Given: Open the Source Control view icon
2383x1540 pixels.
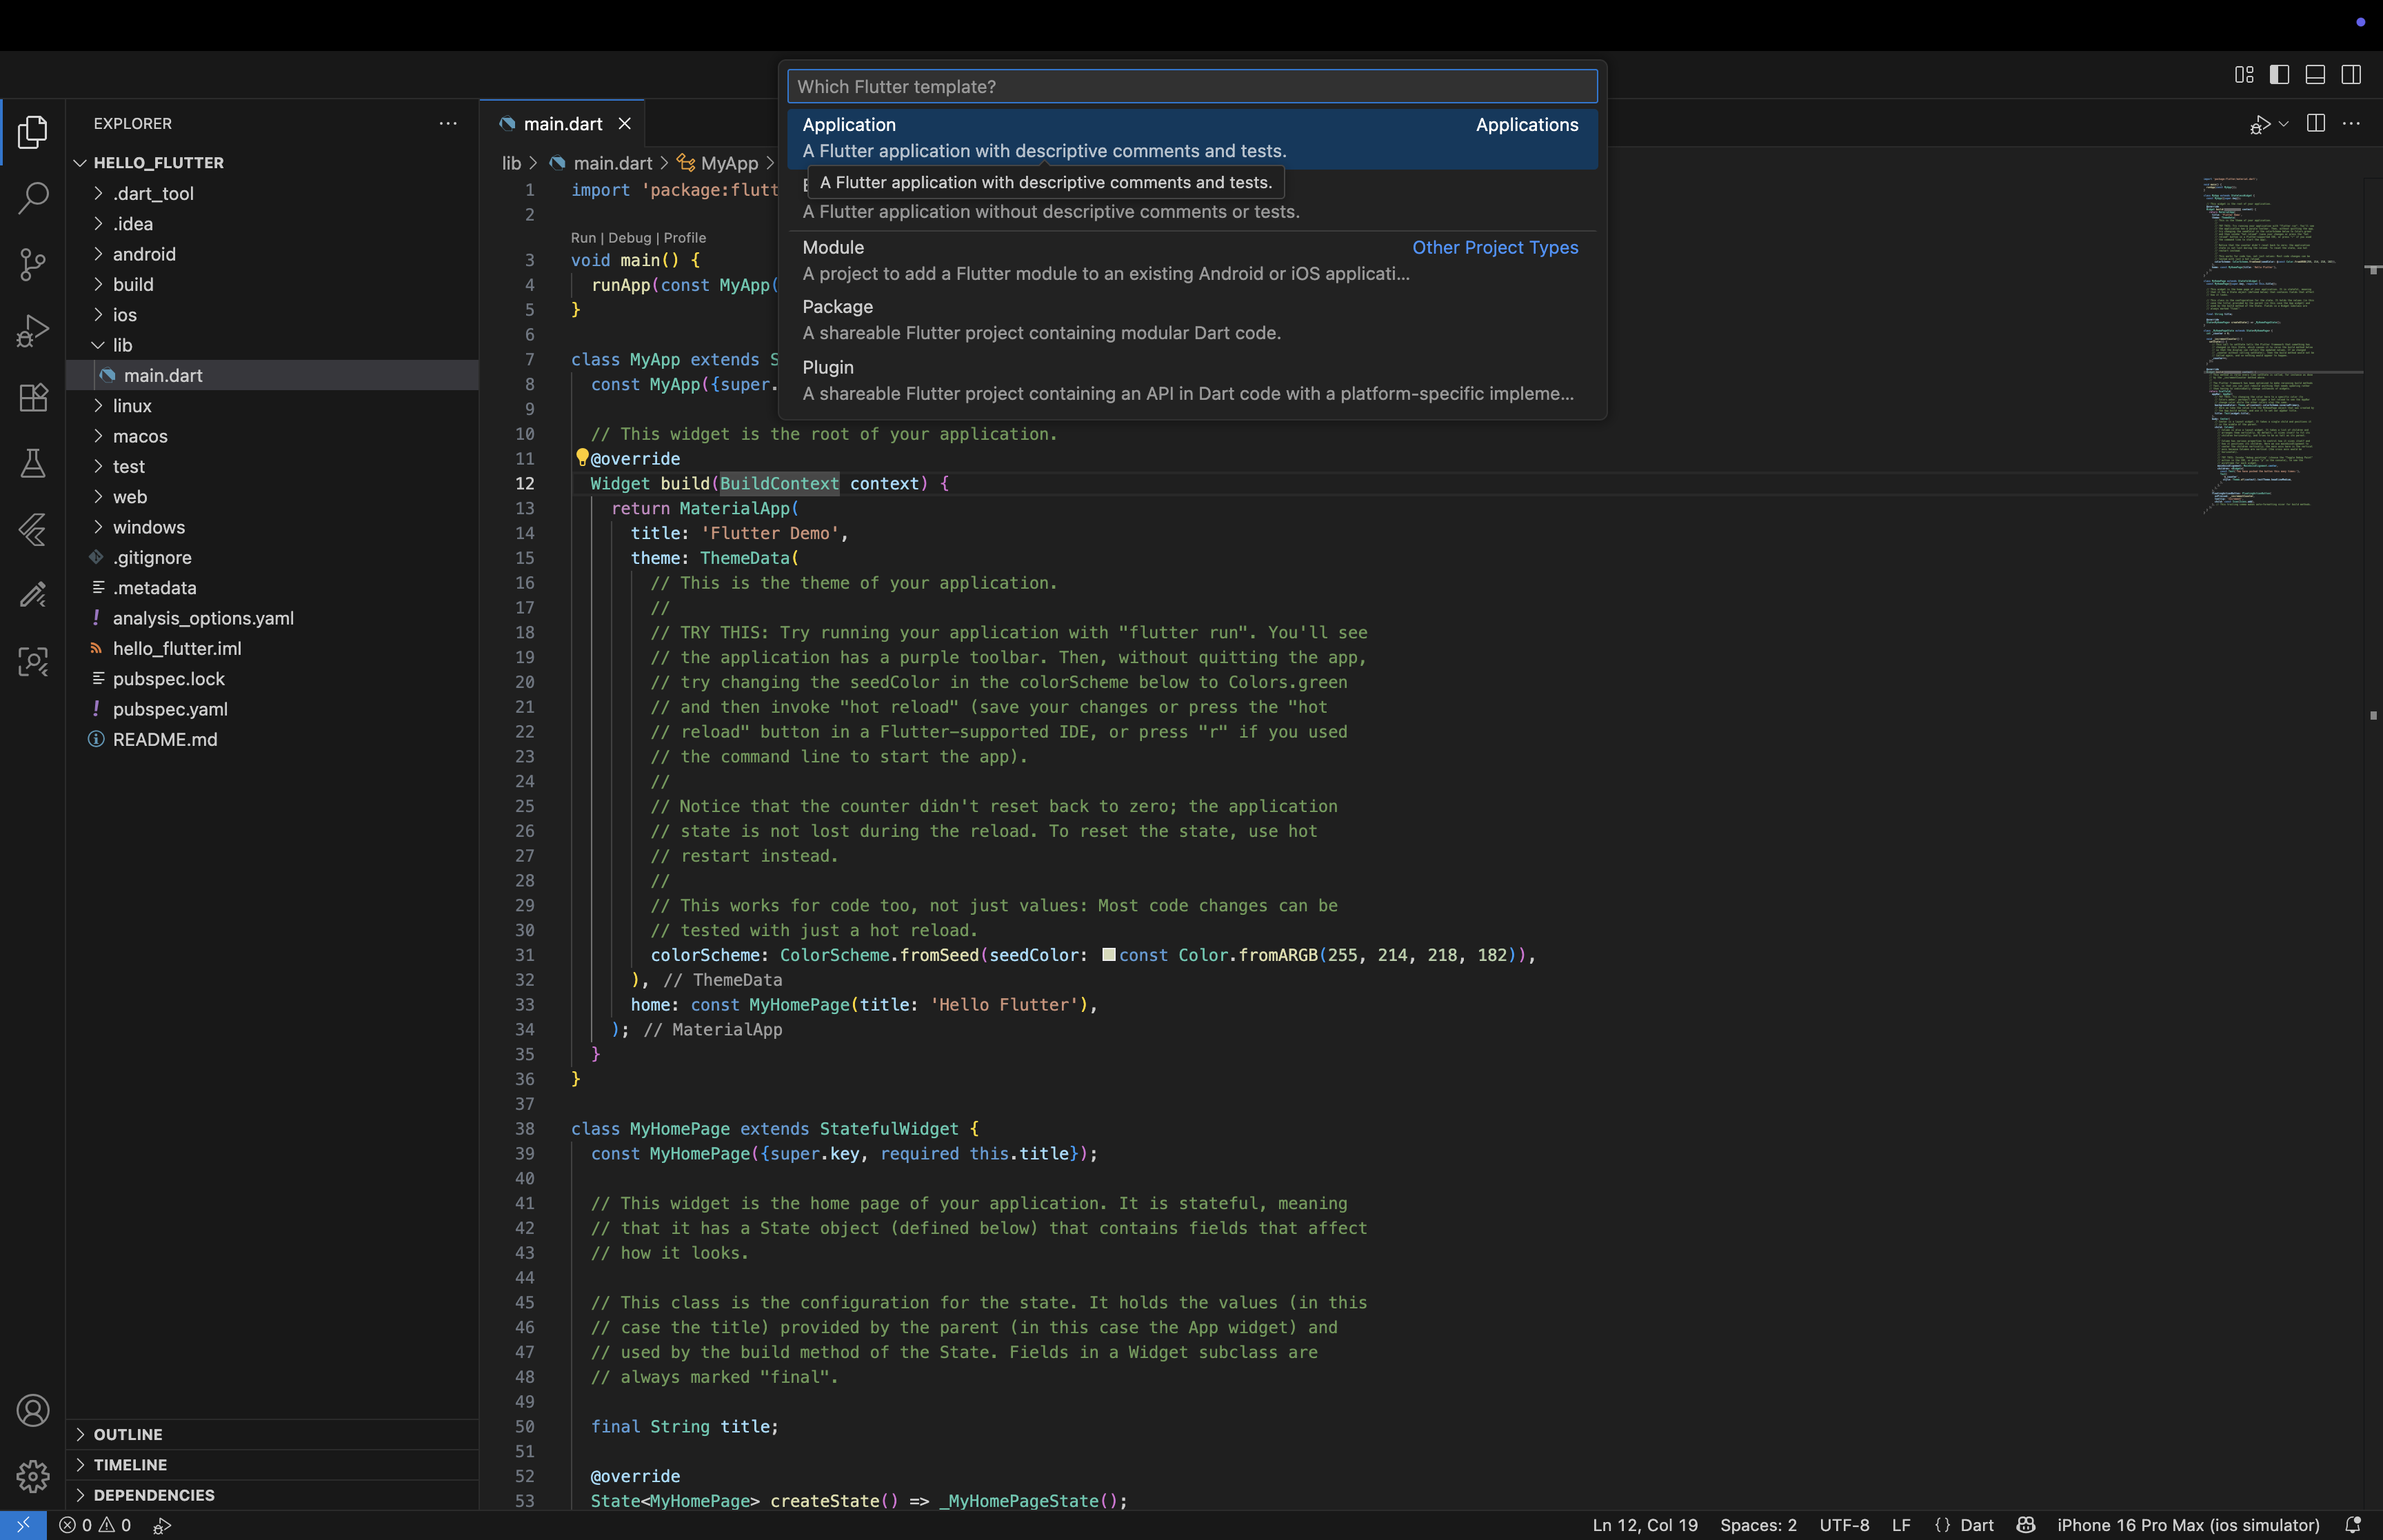Looking at the screenshot, I should (33, 264).
